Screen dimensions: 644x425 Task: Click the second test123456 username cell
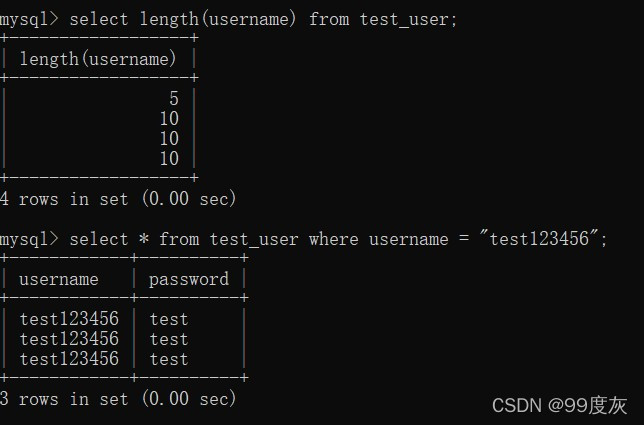(69, 339)
